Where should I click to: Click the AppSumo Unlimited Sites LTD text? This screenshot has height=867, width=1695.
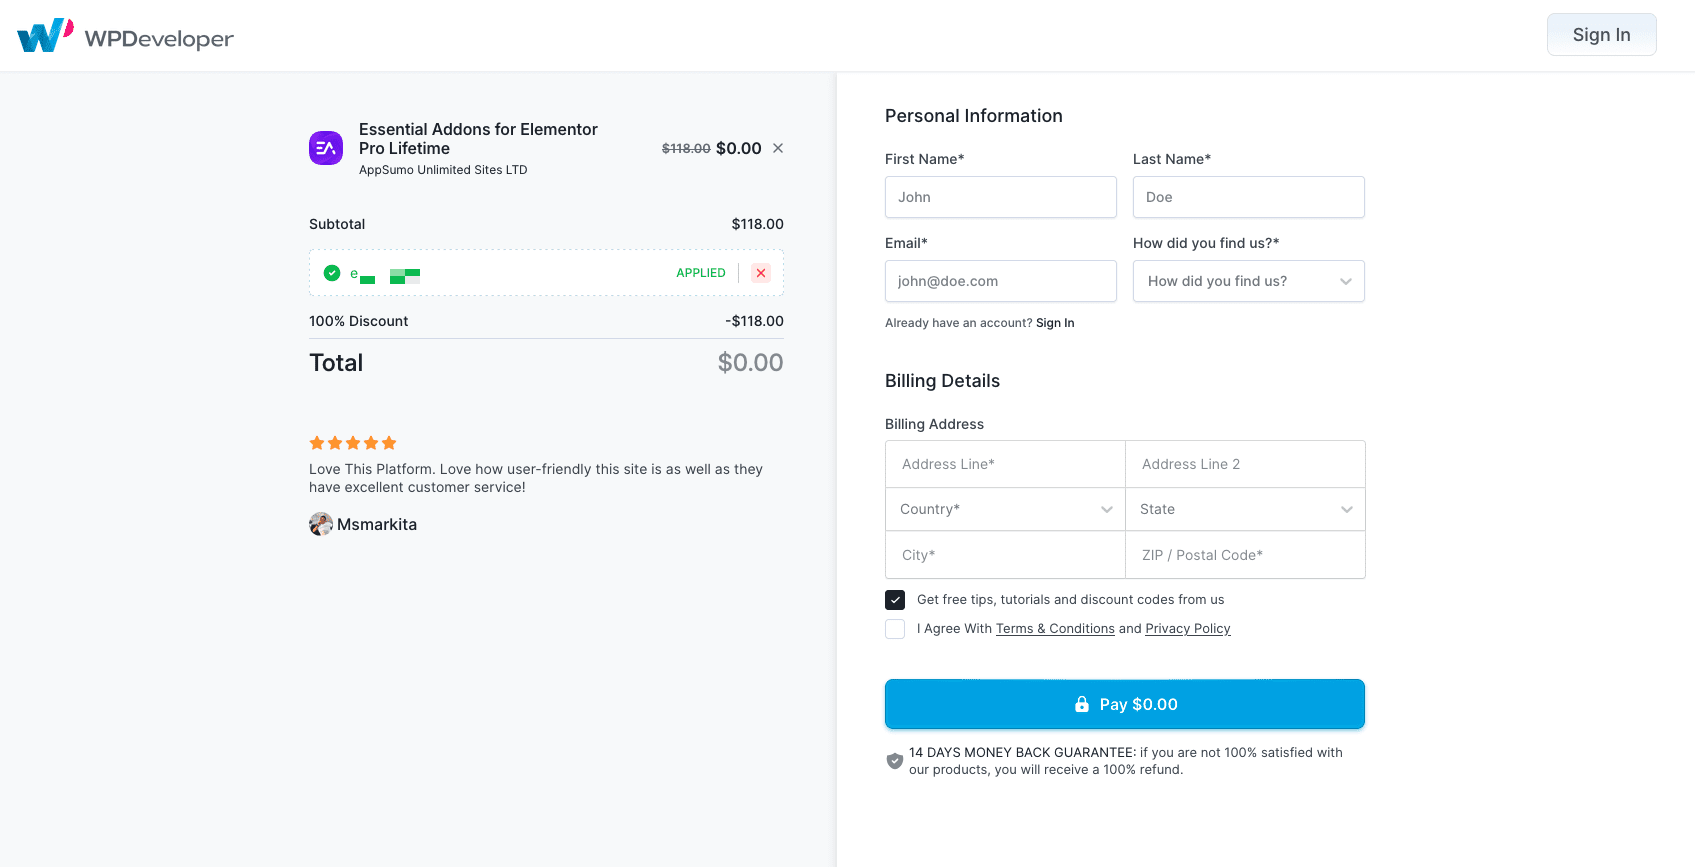click(443, 170)
